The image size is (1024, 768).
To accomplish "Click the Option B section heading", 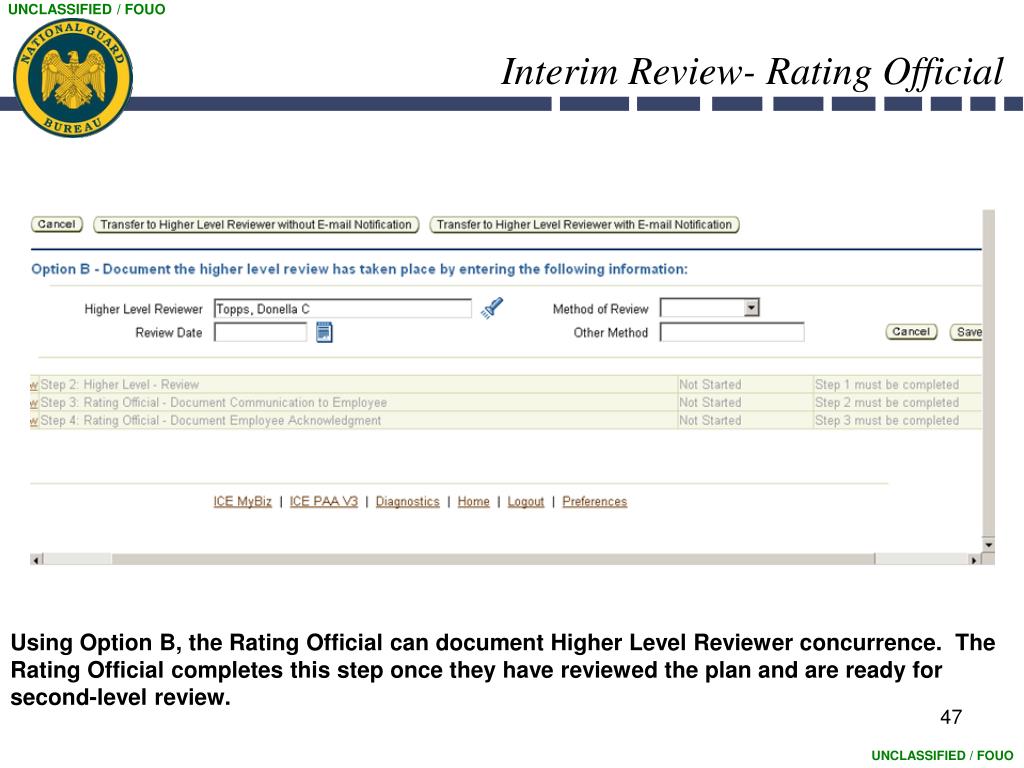I will tap(359, 269).
